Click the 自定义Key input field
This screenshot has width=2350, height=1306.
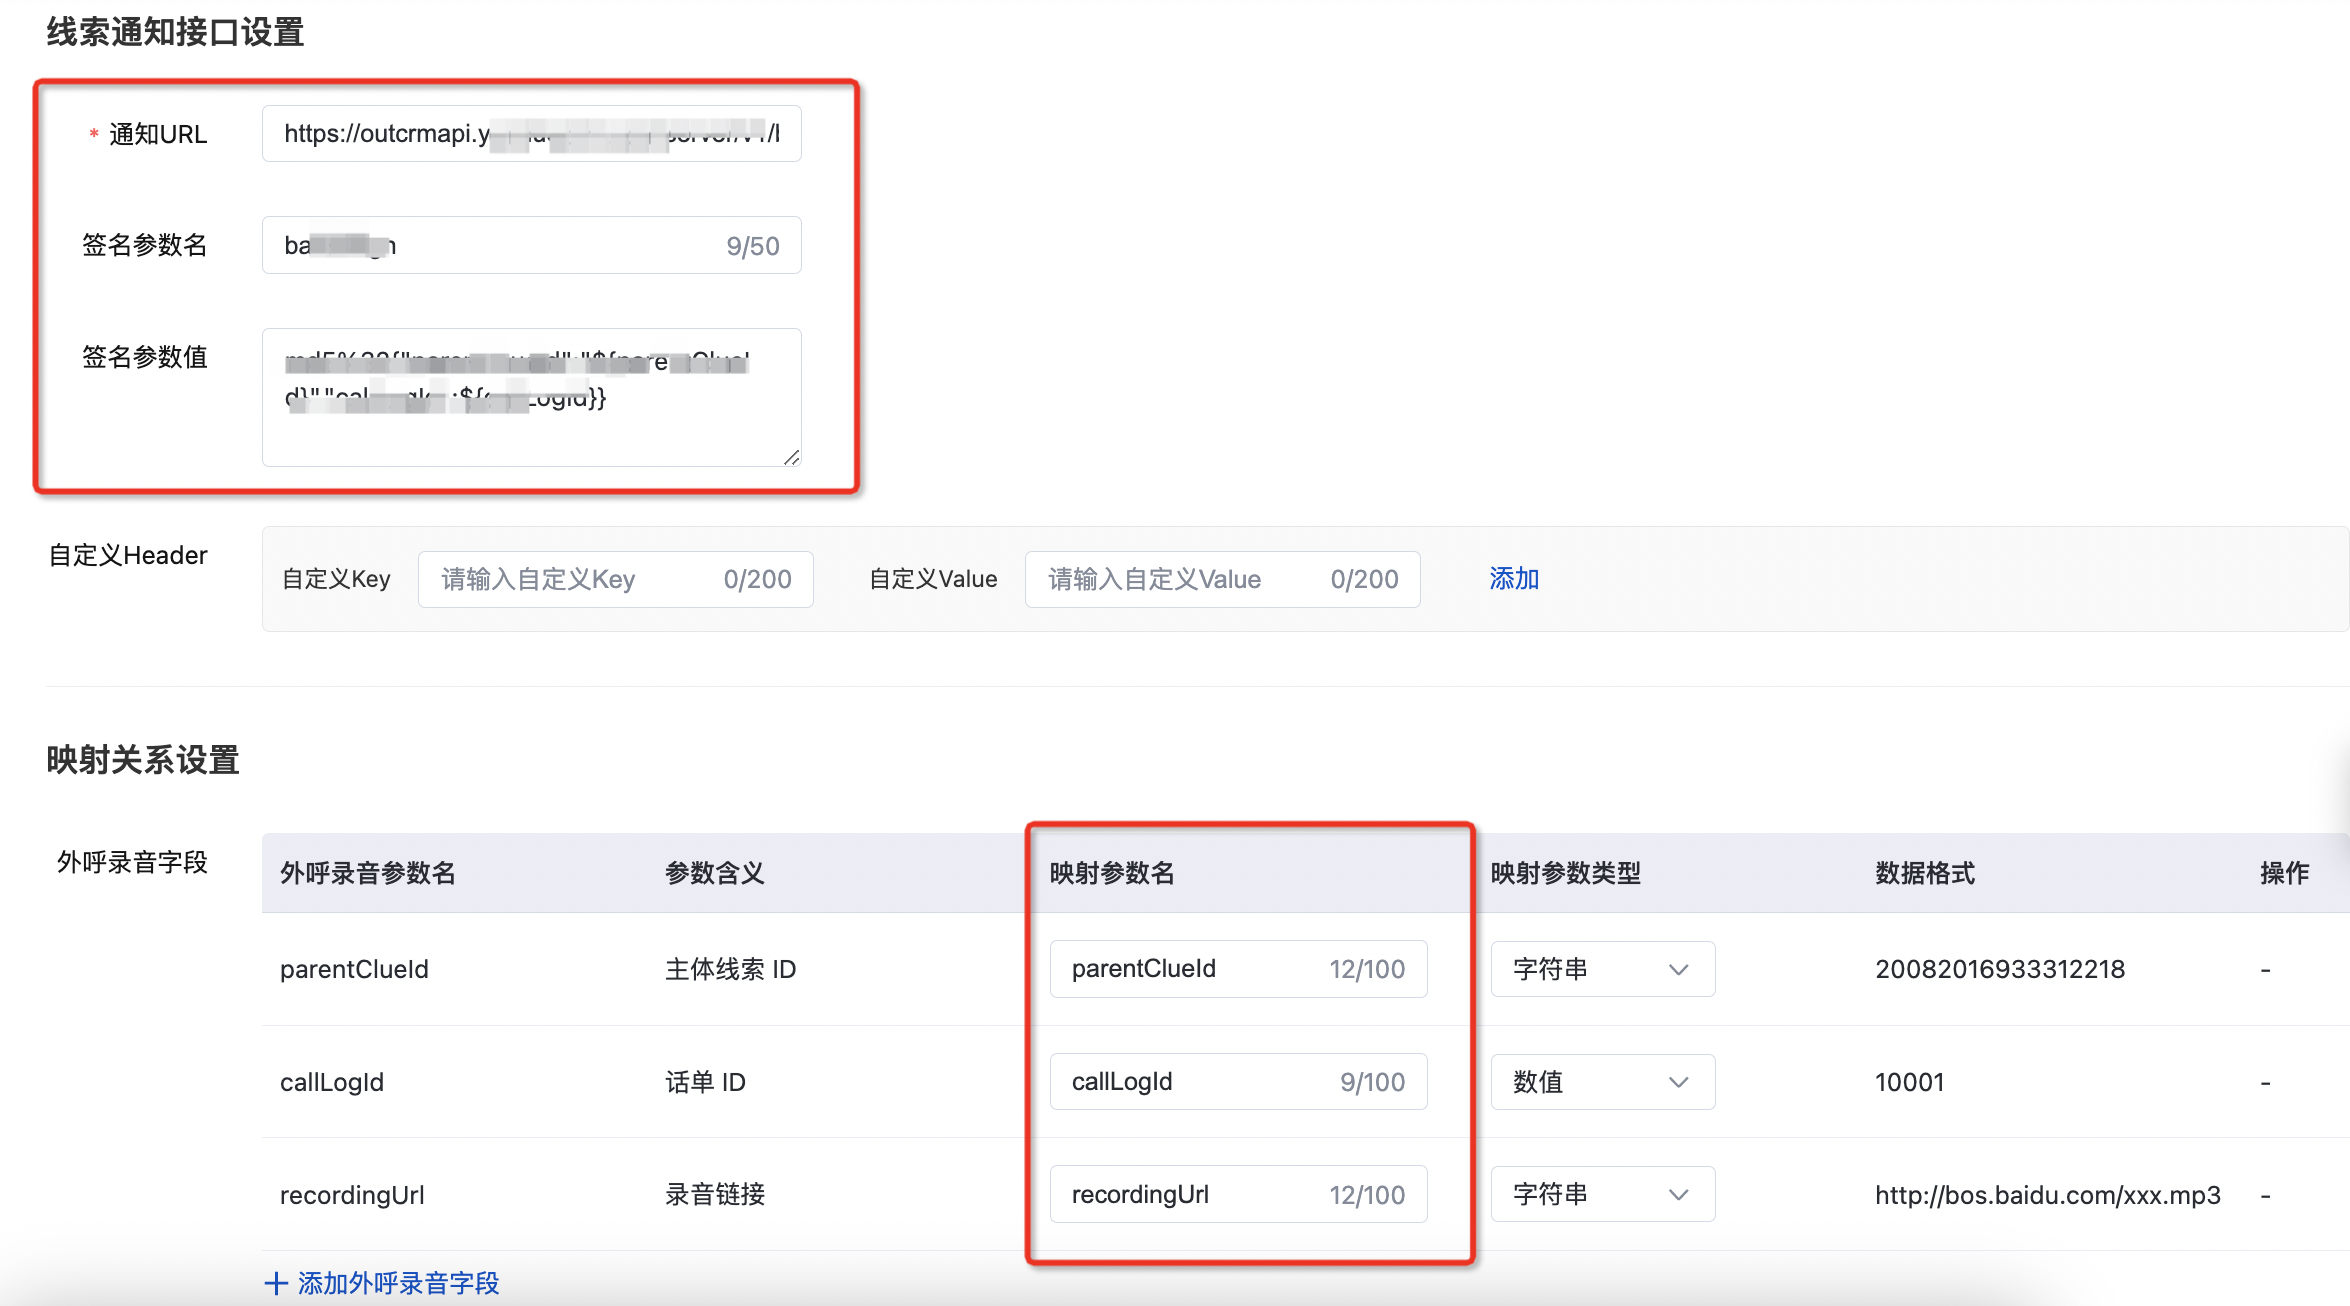[615, 579]
